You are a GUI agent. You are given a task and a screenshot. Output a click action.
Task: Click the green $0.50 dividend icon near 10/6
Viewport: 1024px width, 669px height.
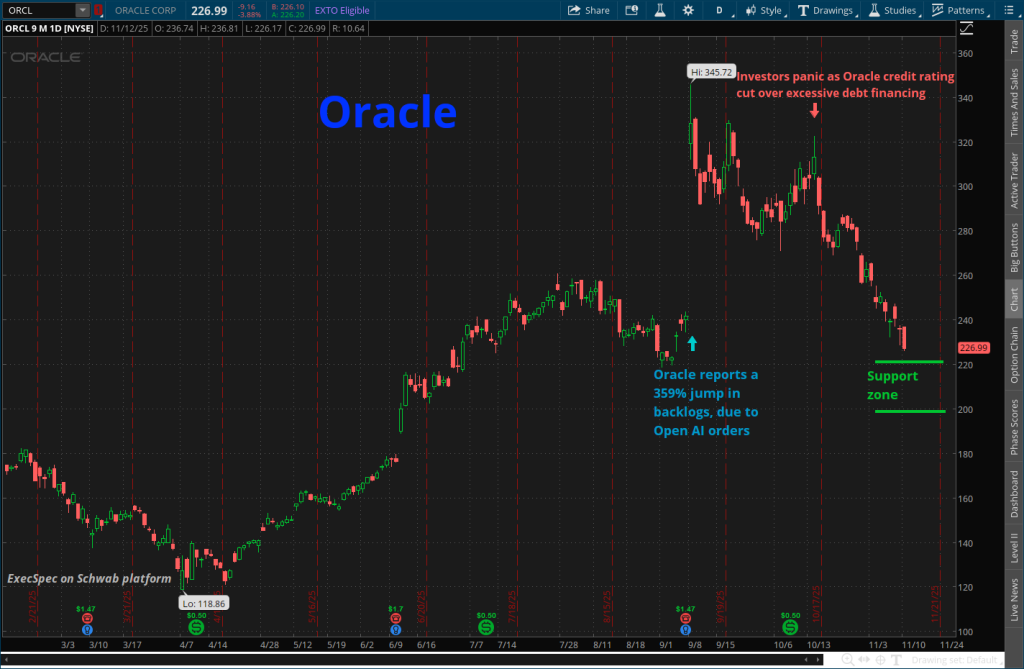tap(790, 627)
